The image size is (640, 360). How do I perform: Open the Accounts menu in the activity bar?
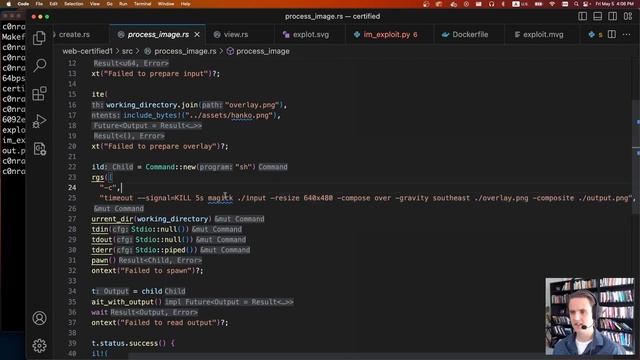point(40,318)
